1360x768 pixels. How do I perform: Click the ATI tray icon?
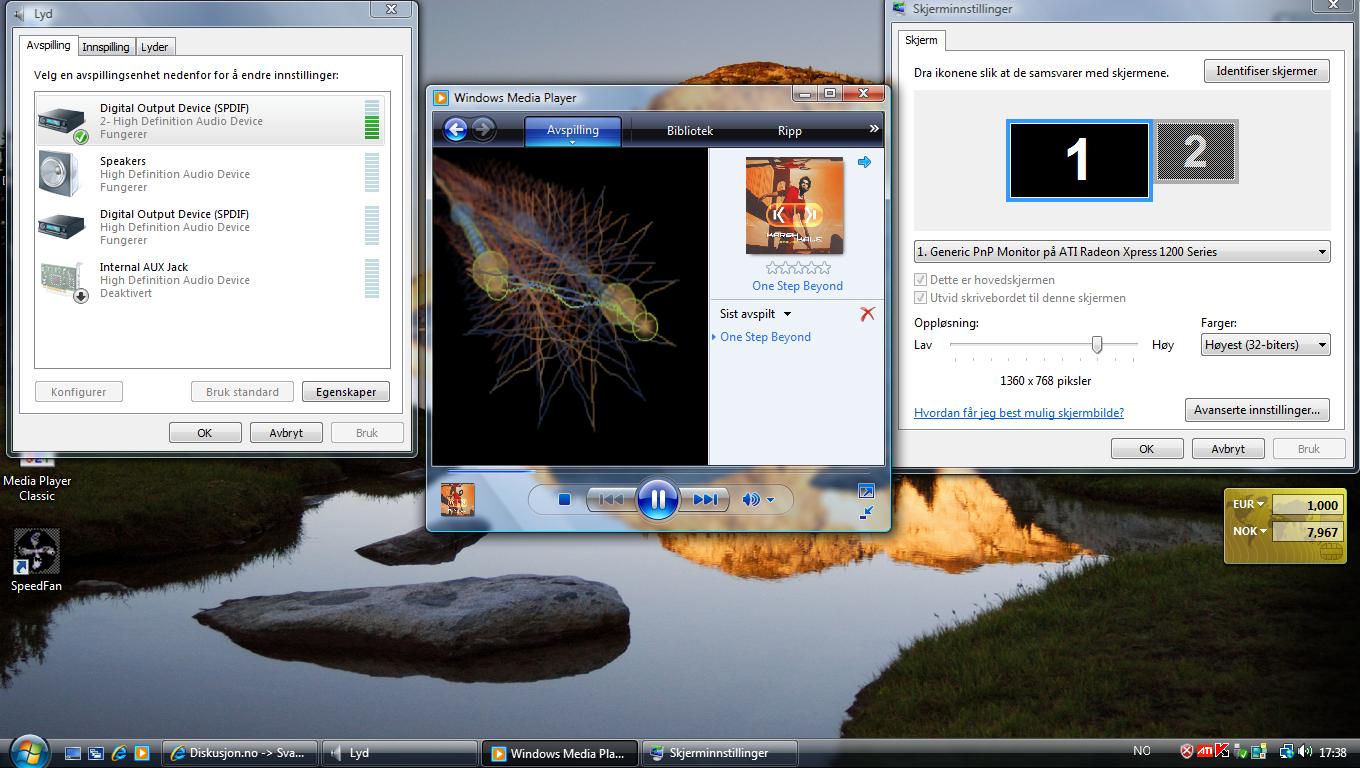(1205, 752)
